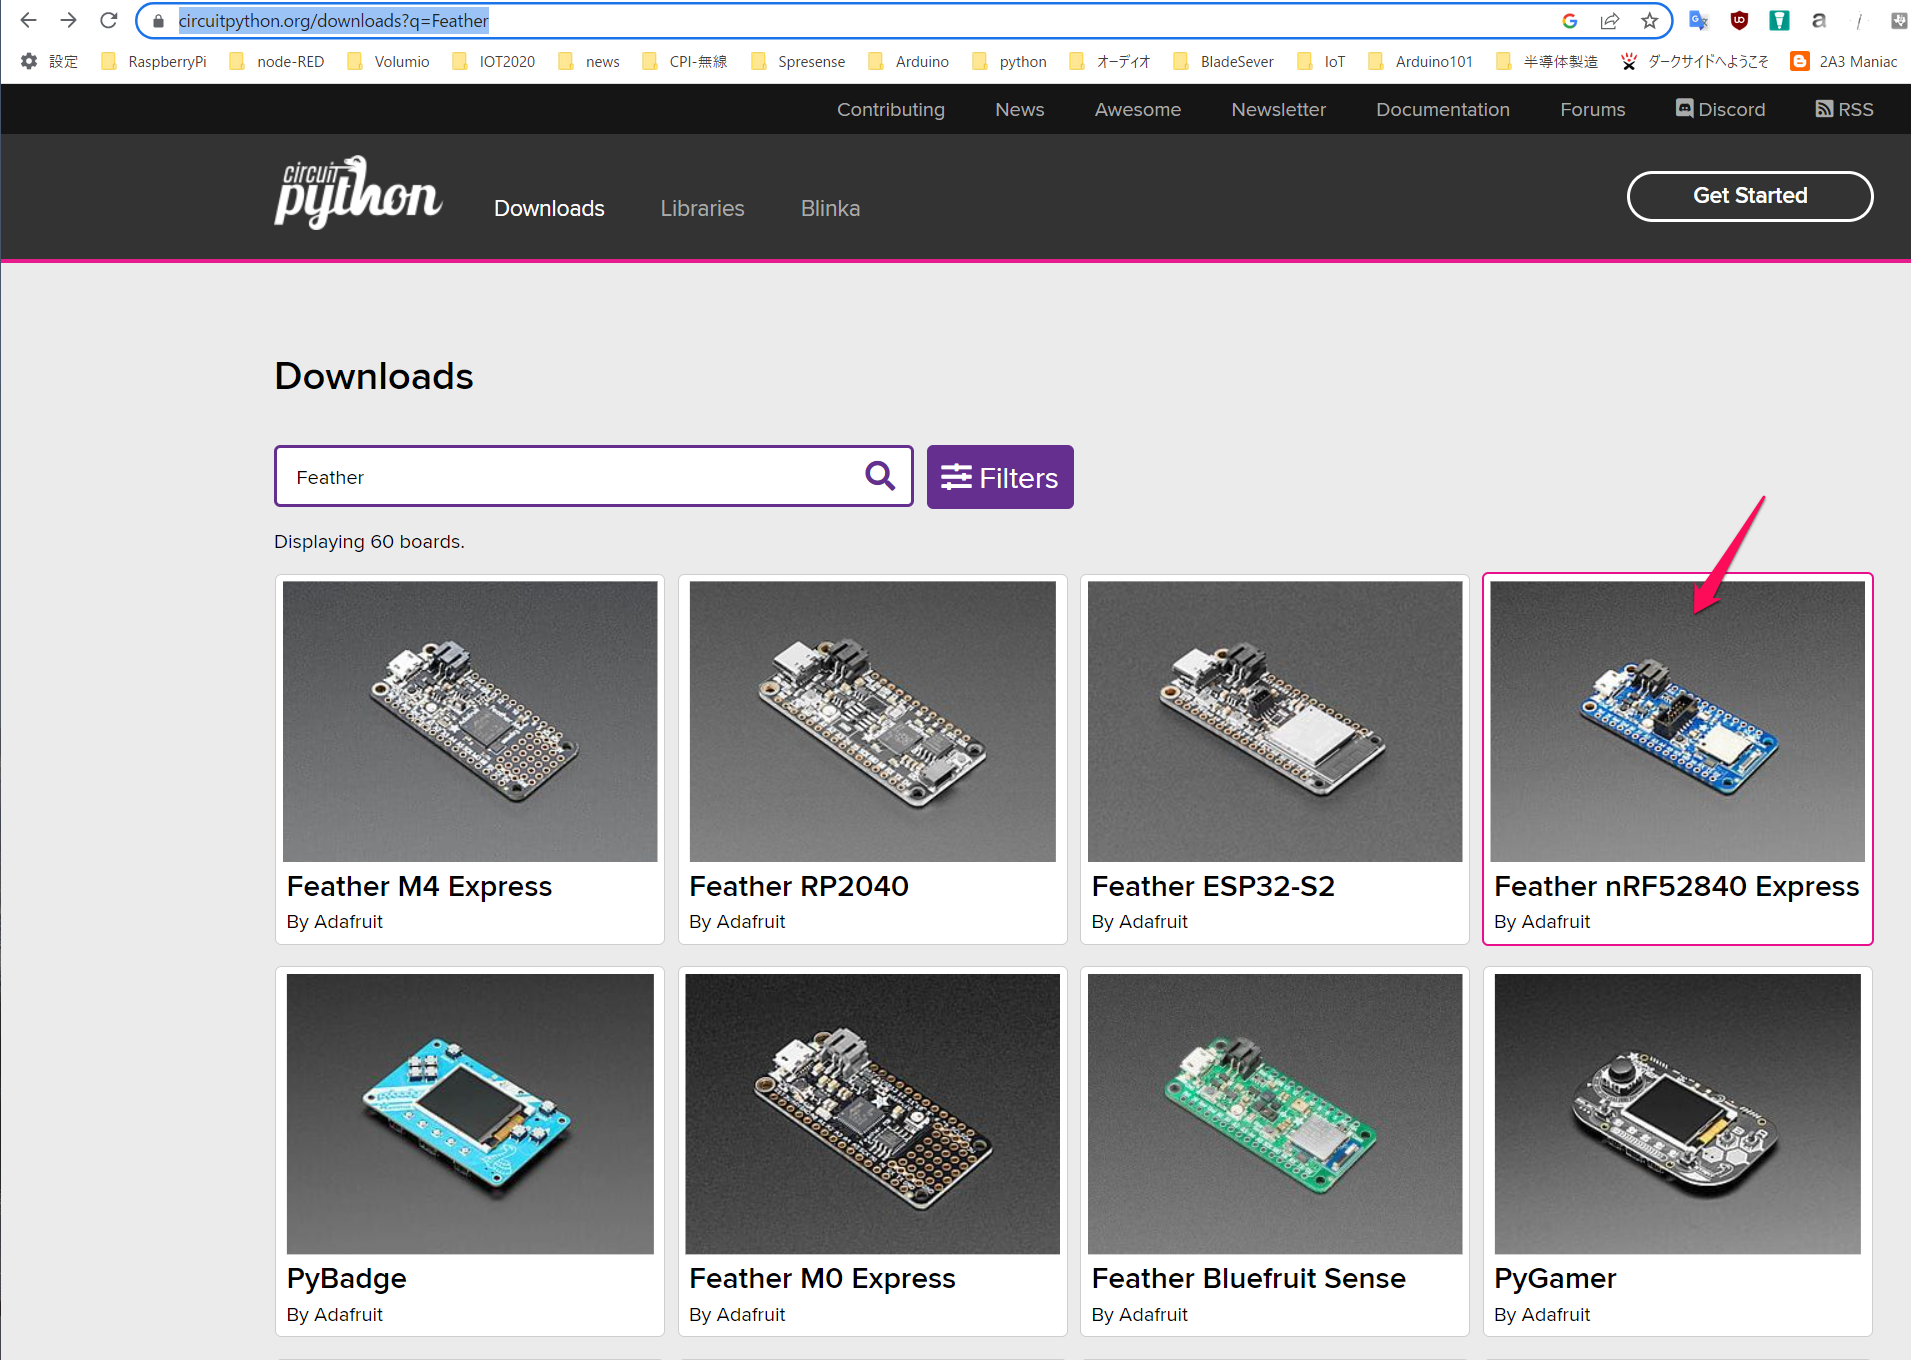Click the browser address bar URL

point(333,21)
